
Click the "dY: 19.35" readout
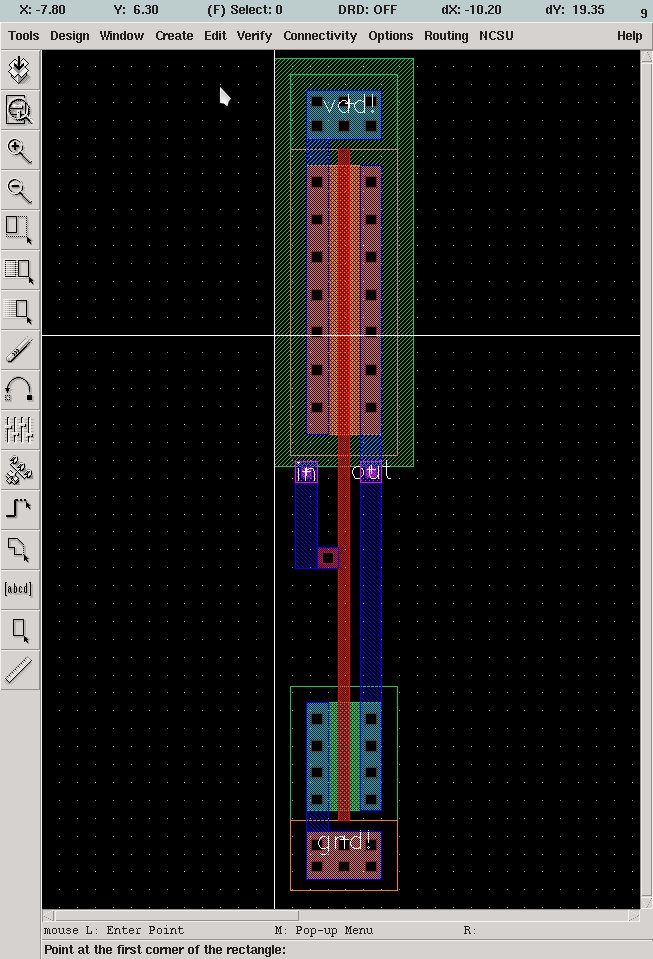click(x=575, y=10)
